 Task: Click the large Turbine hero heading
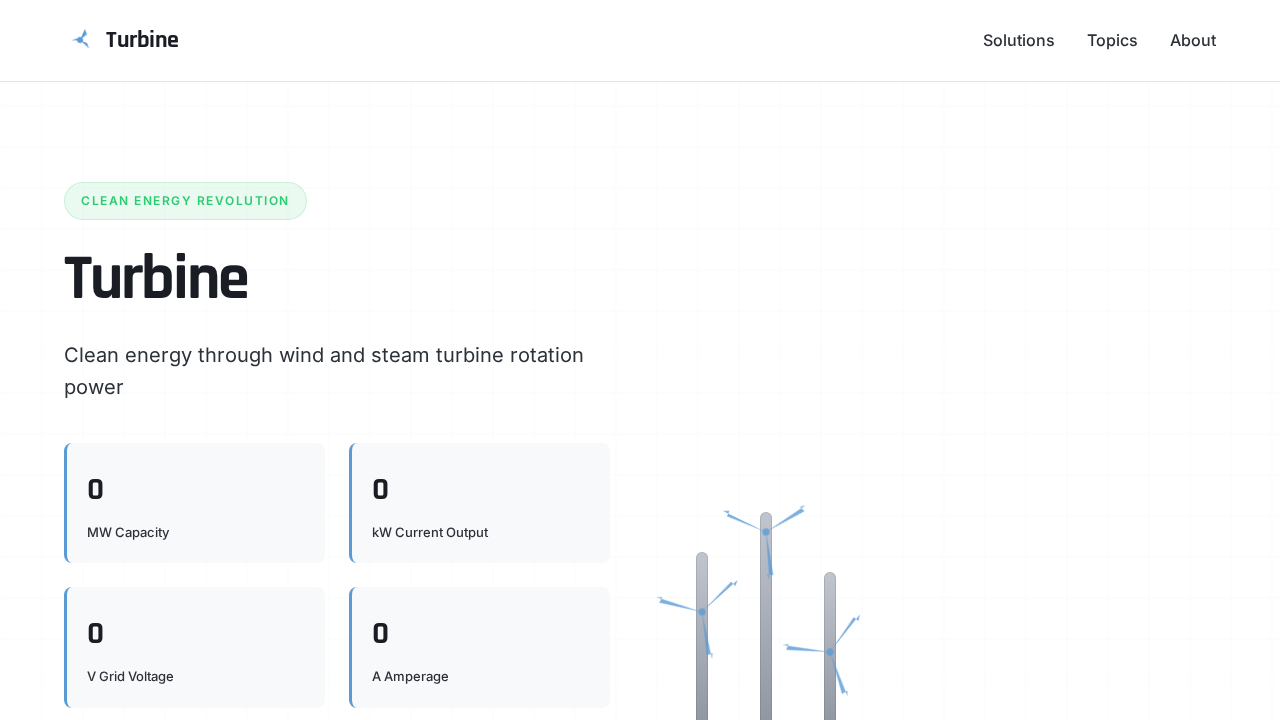pyautogui.click(x=156, y=278)
